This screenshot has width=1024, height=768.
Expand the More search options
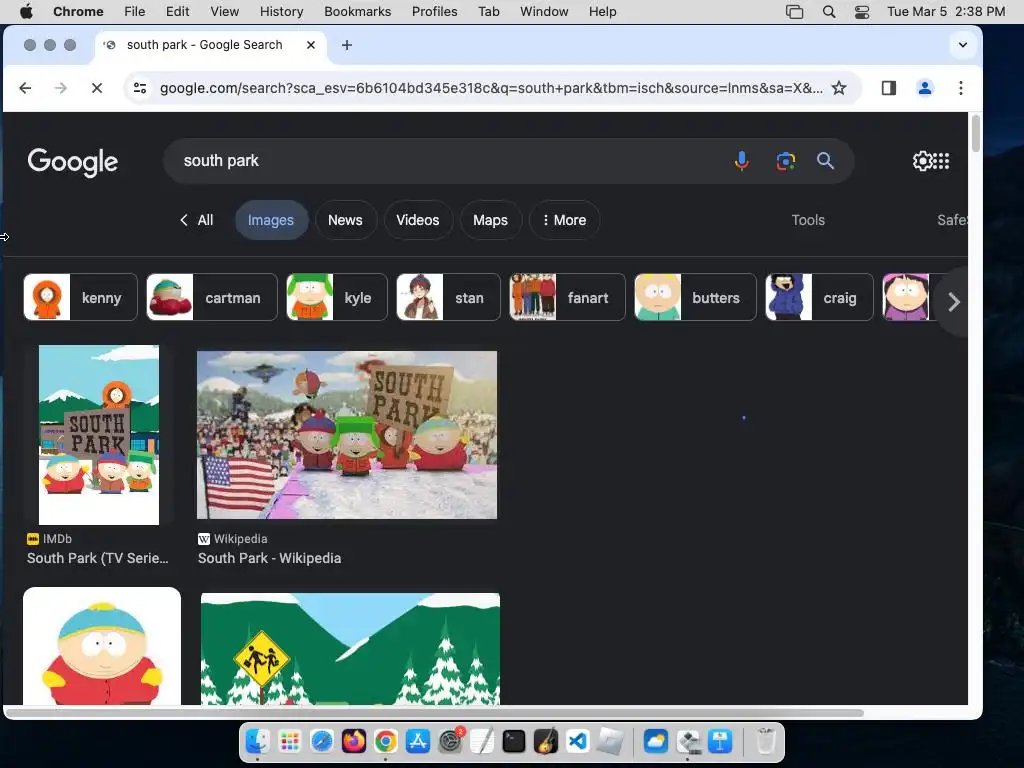click(x=564, y=220)
